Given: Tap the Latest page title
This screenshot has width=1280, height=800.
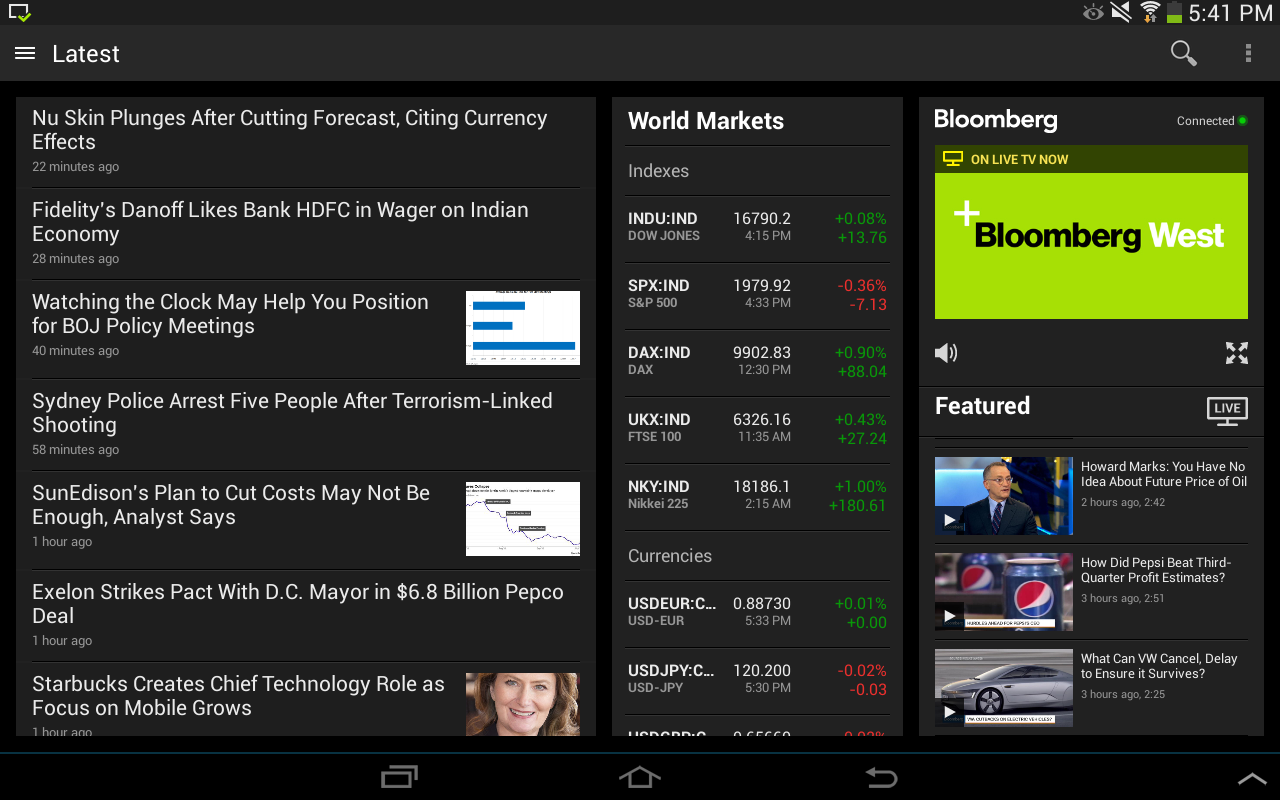Looking at the screenshot, I should point(86,54).
